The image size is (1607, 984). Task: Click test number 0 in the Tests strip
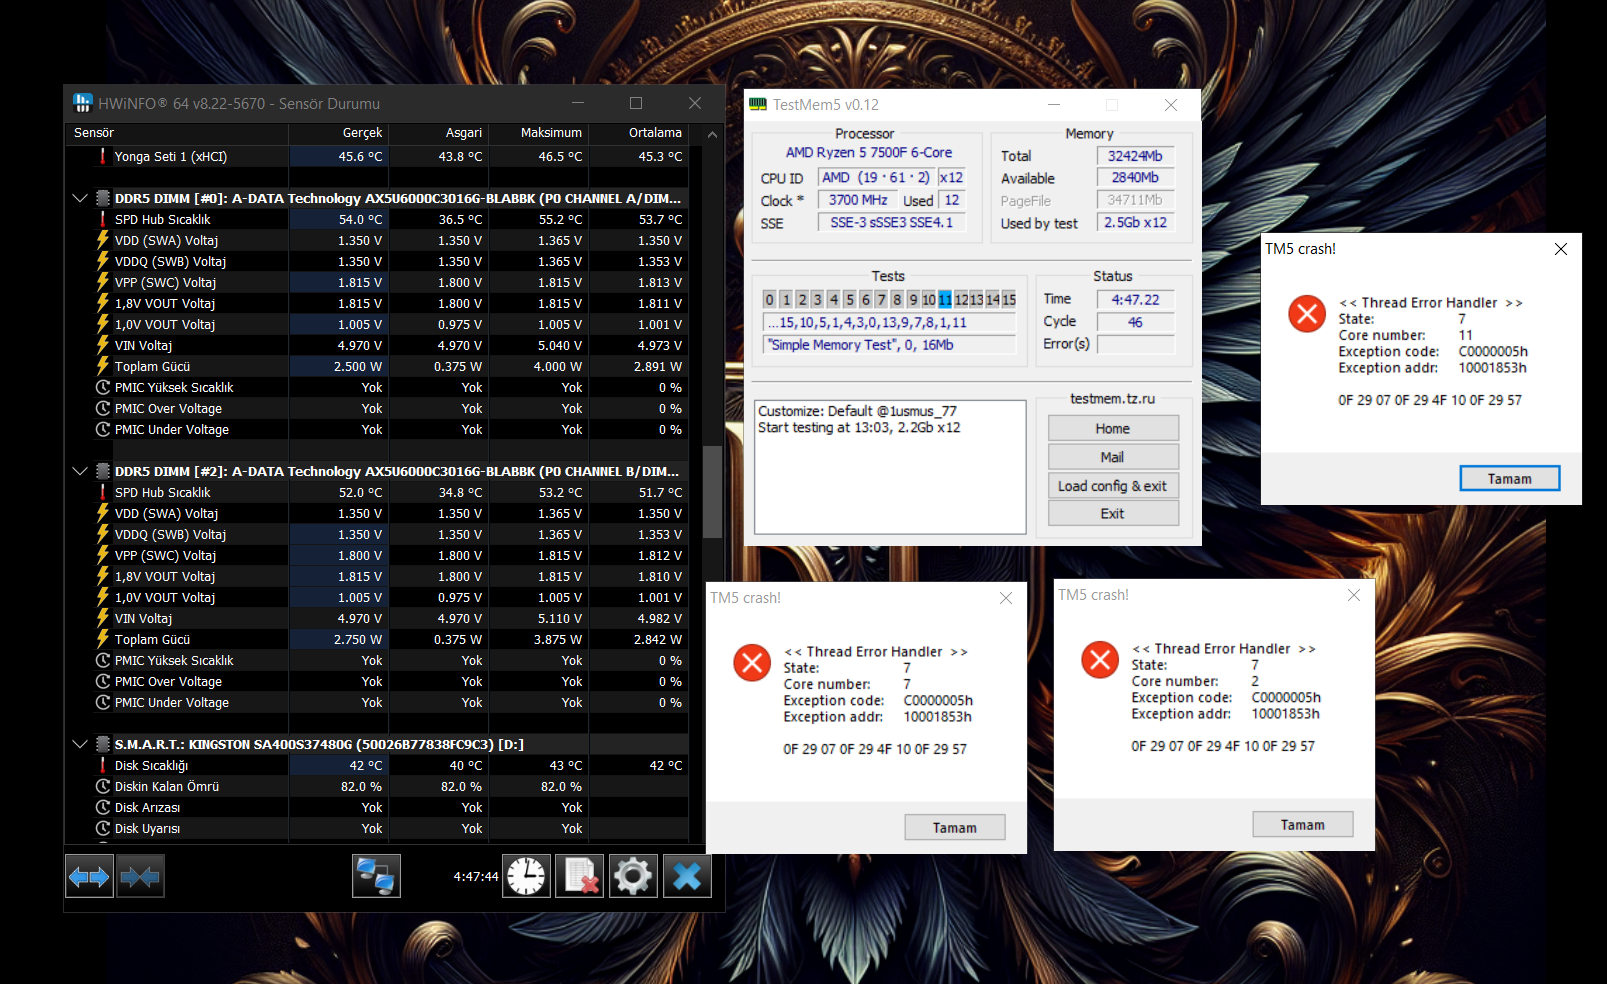769,299
